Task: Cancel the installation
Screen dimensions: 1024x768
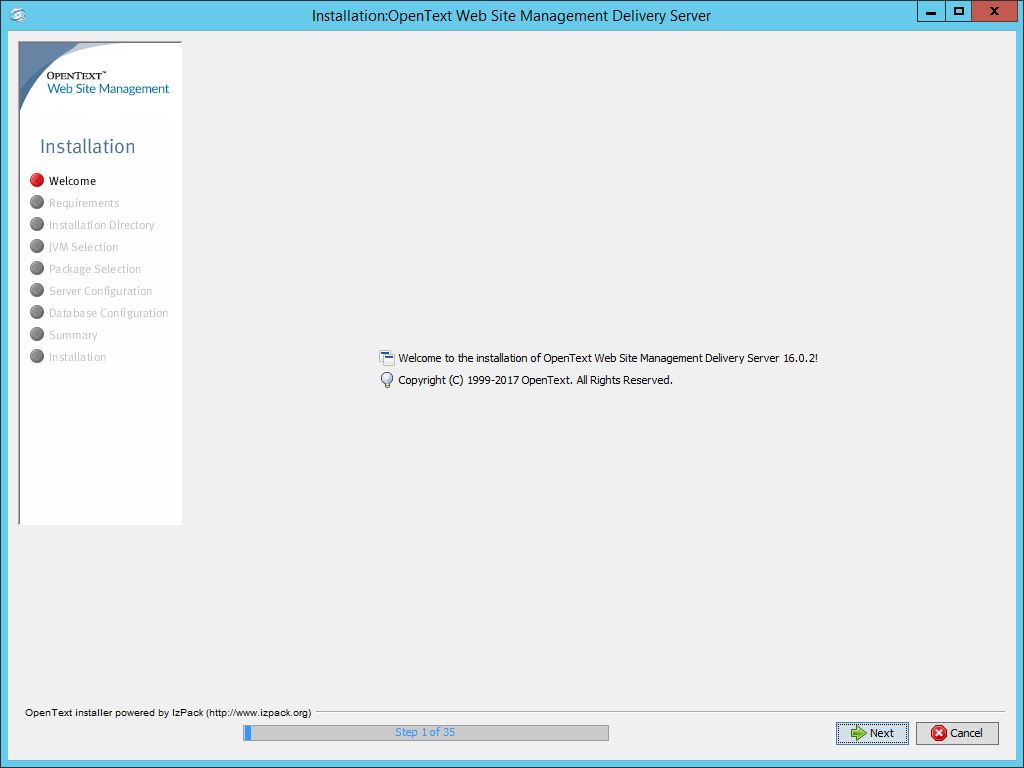Action: tap(957, 733)
